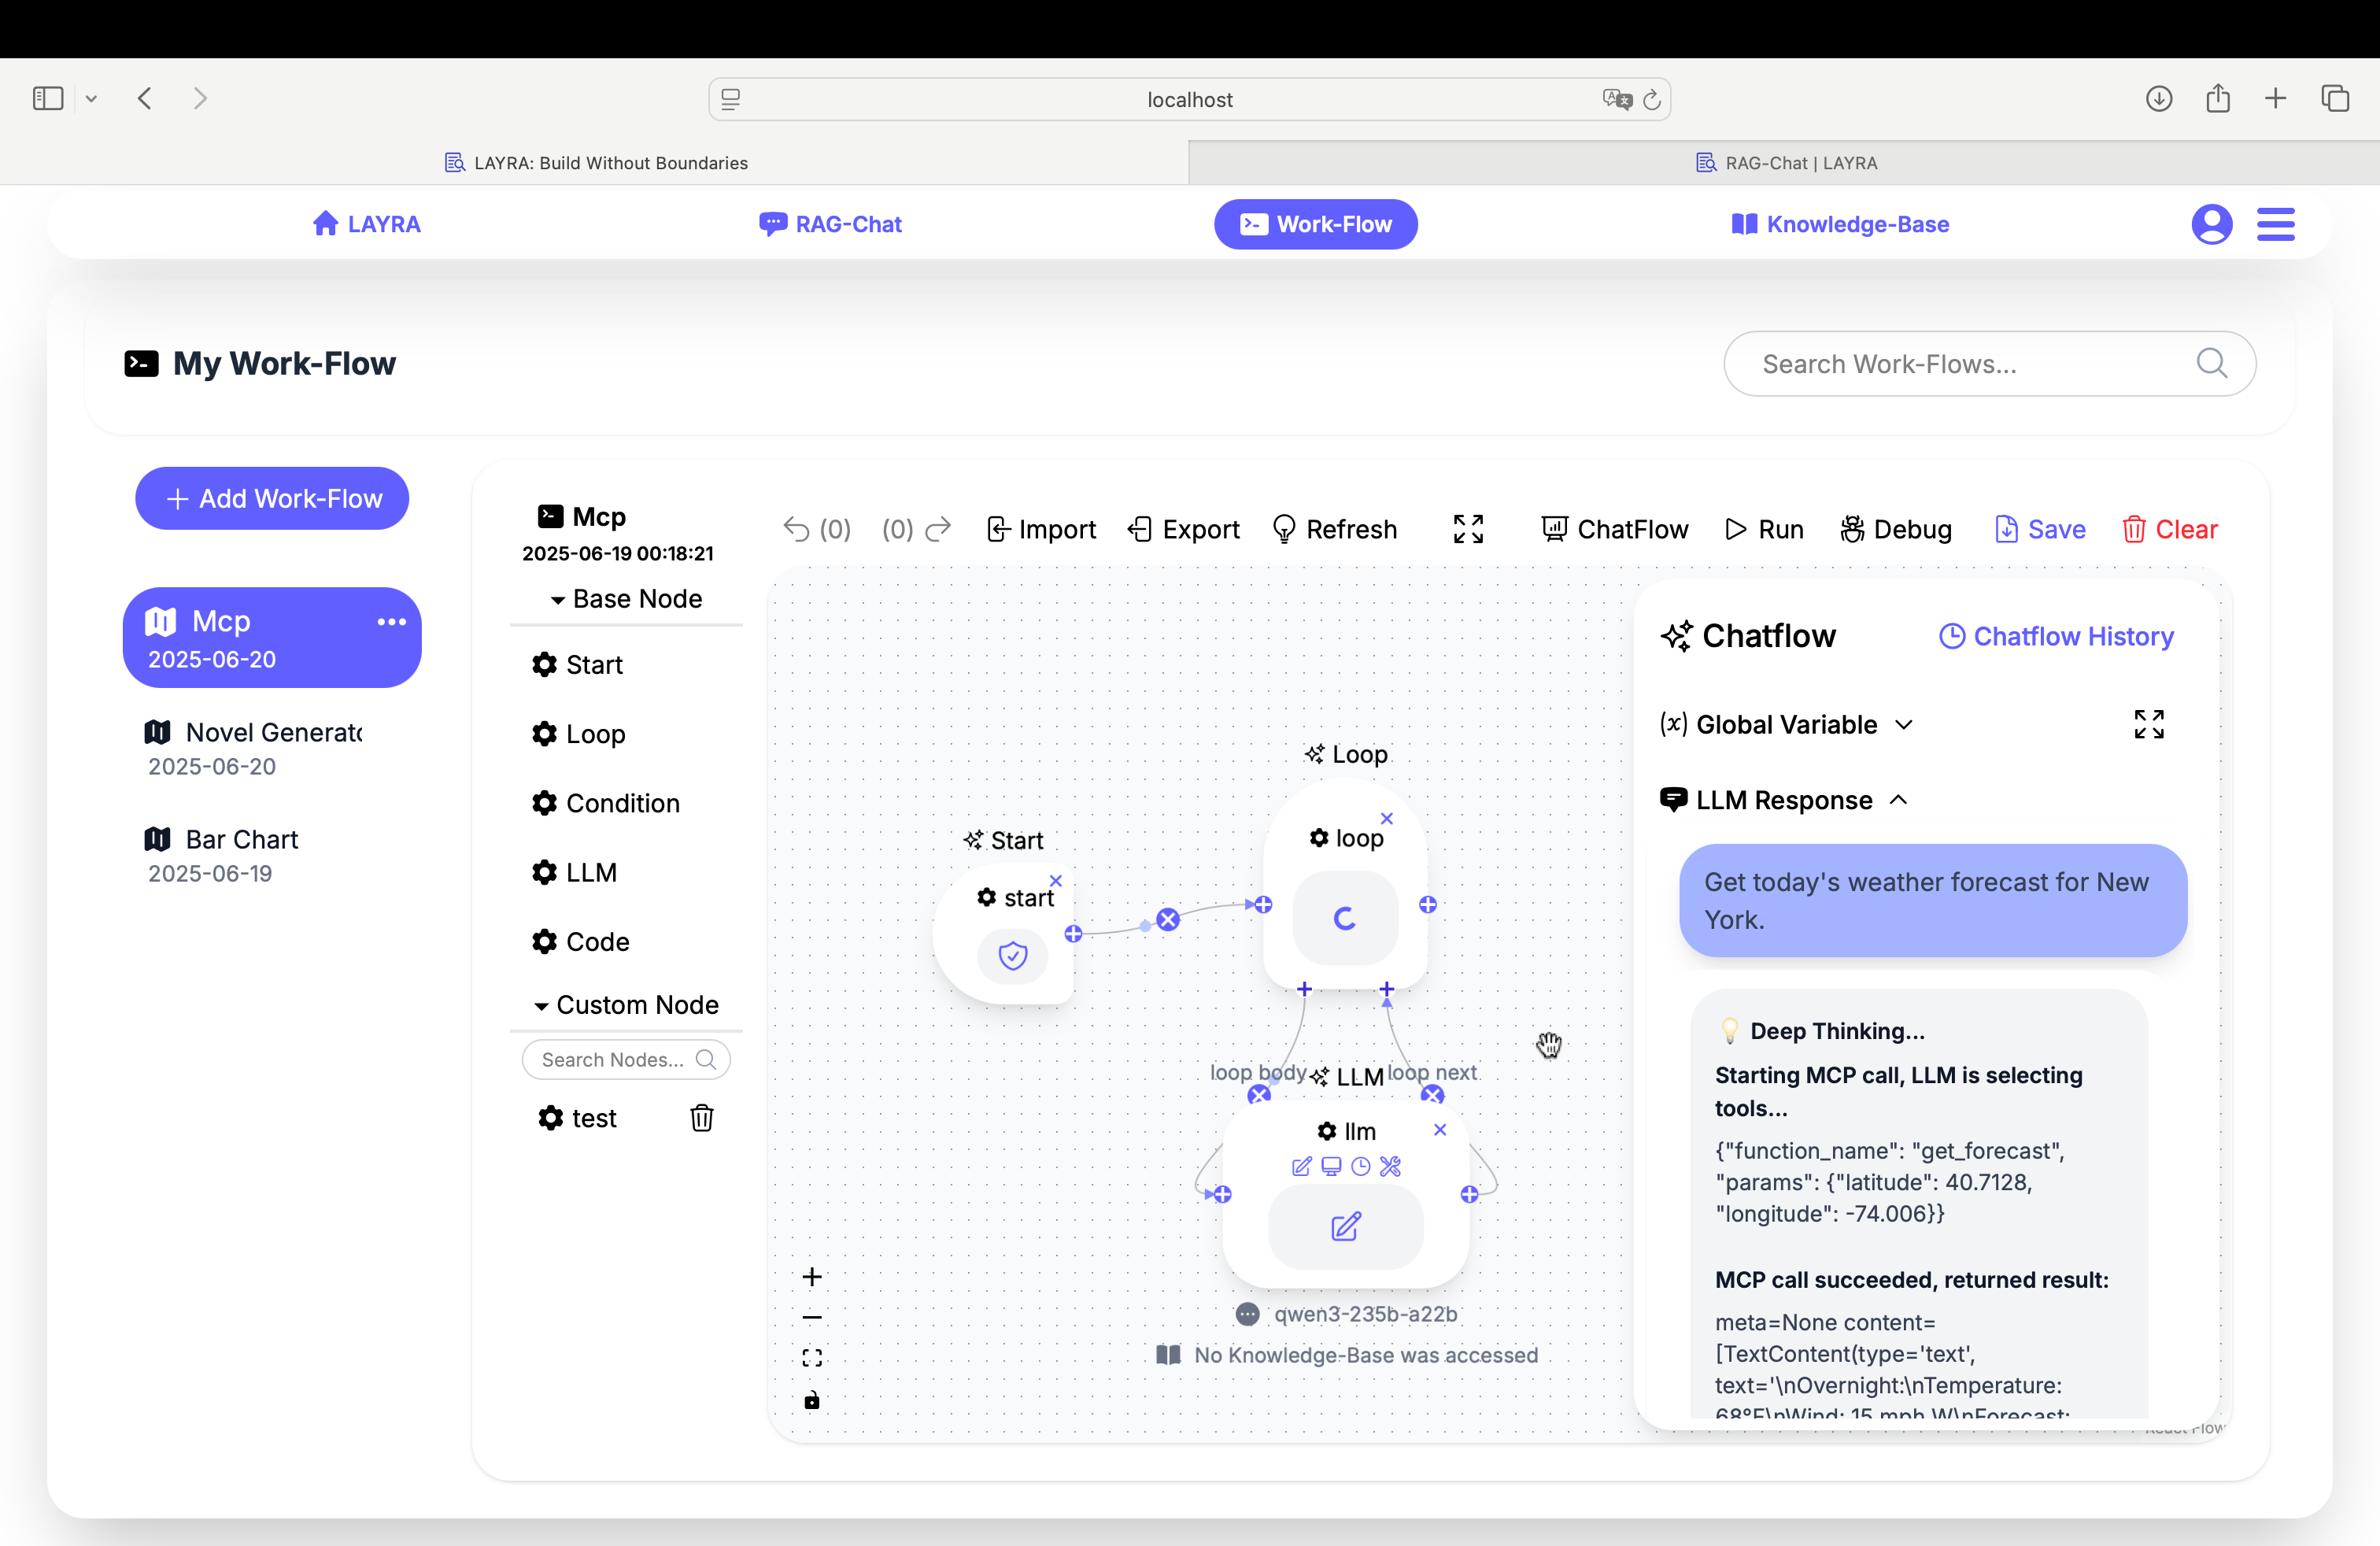Fit view using canvas control icon

[812, 1357]
